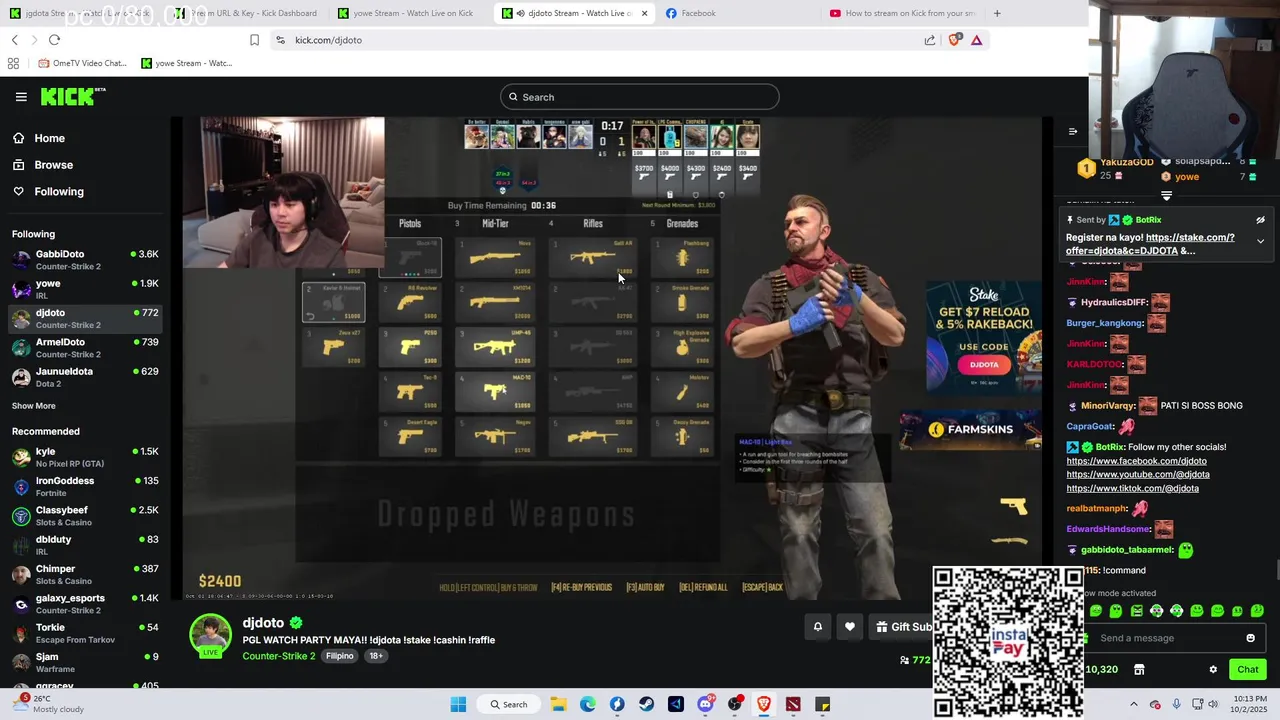
Task: Open the emoji picker in chat input
Action: 1250,638
